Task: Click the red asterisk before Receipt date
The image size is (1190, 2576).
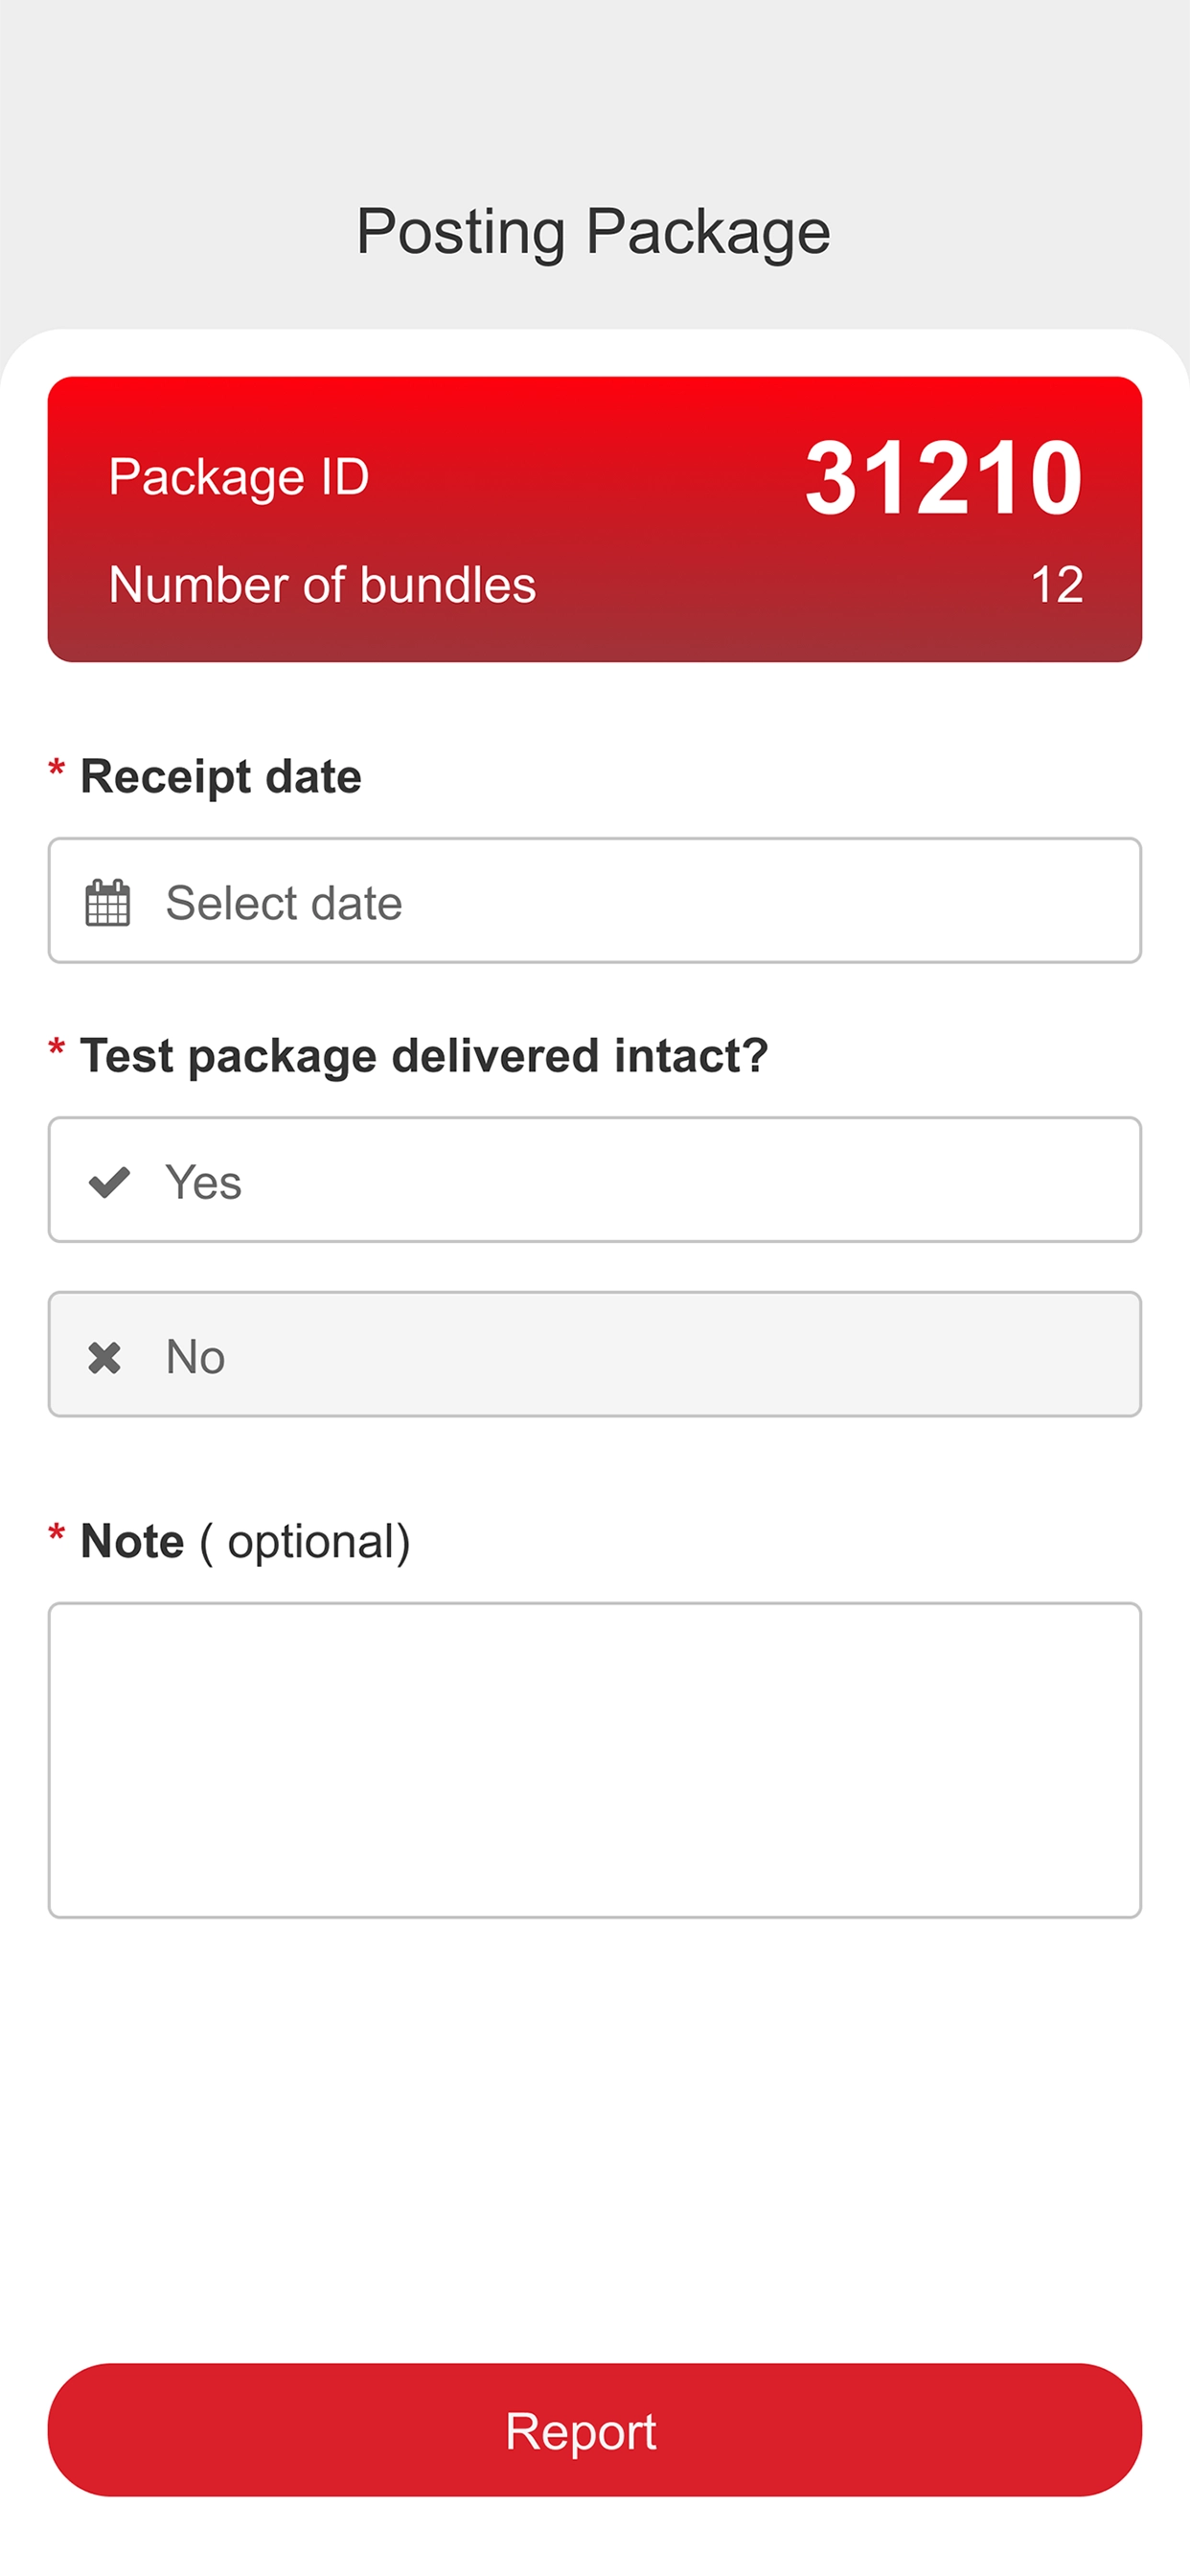Action: (x=57, y=771)
